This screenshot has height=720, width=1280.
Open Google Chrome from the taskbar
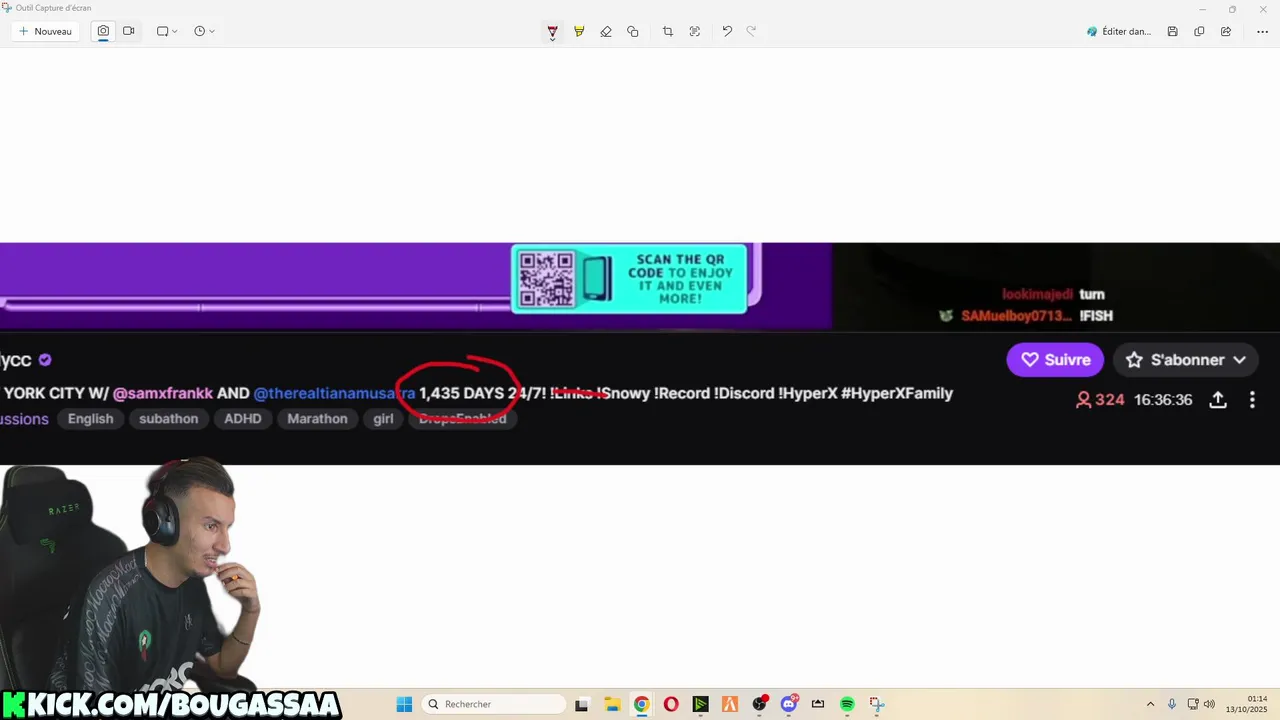[641, 704]
